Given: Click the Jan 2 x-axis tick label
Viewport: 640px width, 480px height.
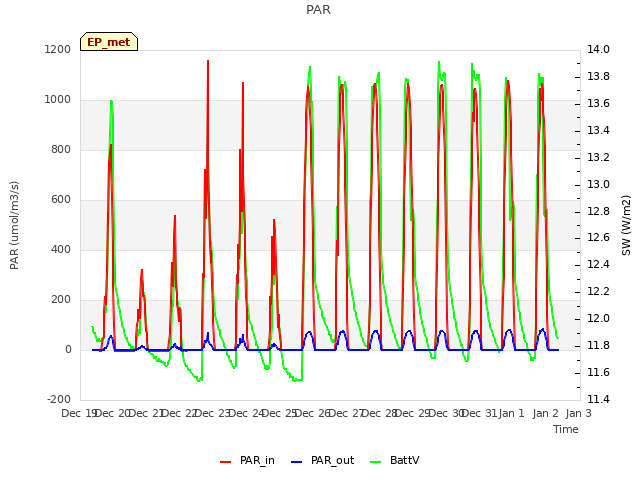Looking at the screenshot, I should (x=545, y=413).
